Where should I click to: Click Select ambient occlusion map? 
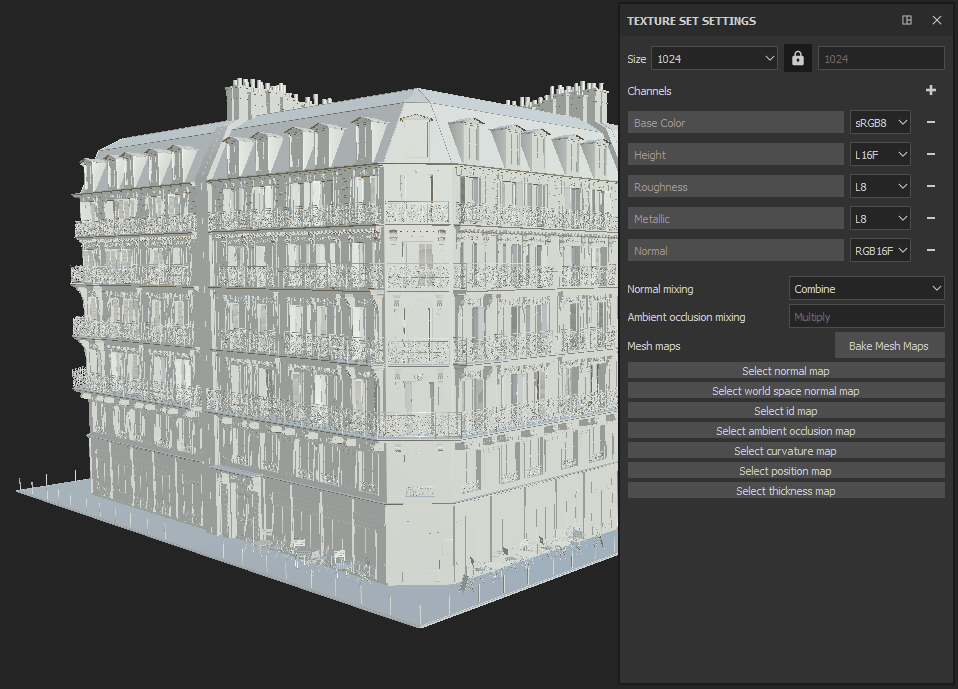point(786,431)
